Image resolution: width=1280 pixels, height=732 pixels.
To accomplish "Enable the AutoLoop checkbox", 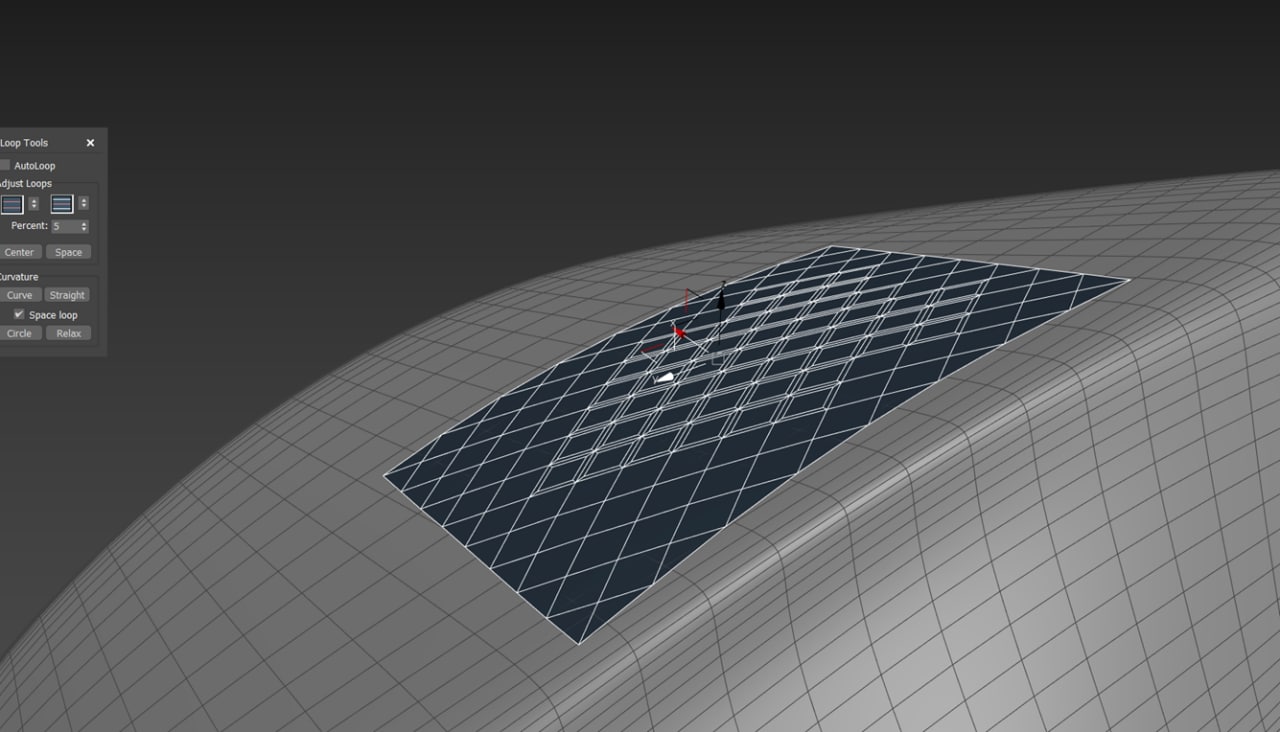I will pos(5,165).
